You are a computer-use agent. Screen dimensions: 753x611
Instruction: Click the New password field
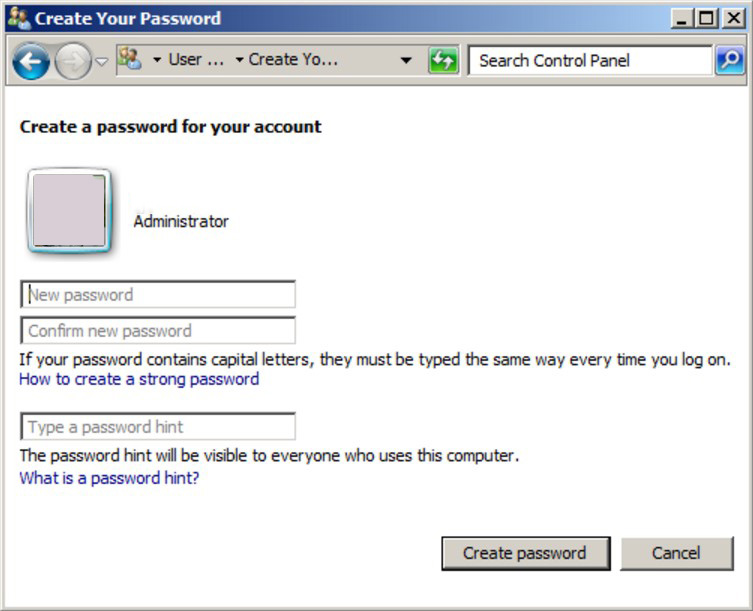(158, 294)
